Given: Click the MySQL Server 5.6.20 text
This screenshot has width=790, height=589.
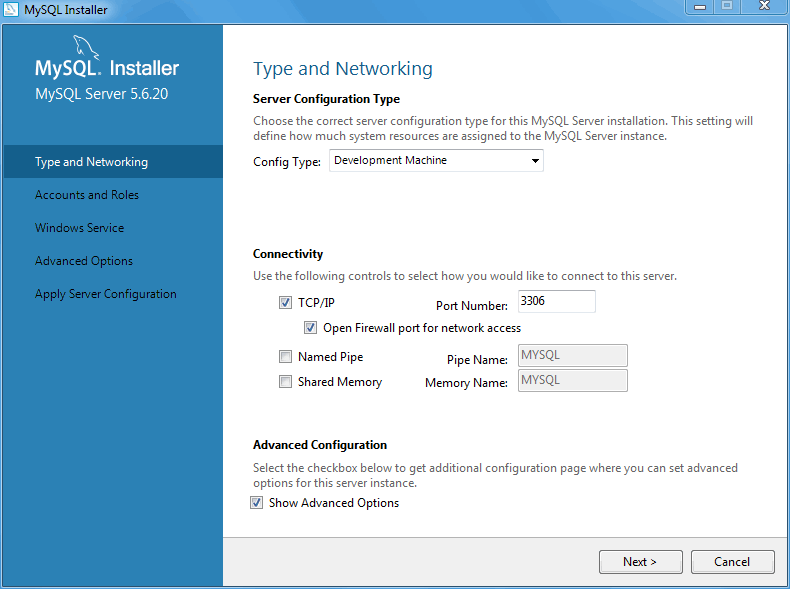Looking at the screenshot, I should [x=101, y=94].
